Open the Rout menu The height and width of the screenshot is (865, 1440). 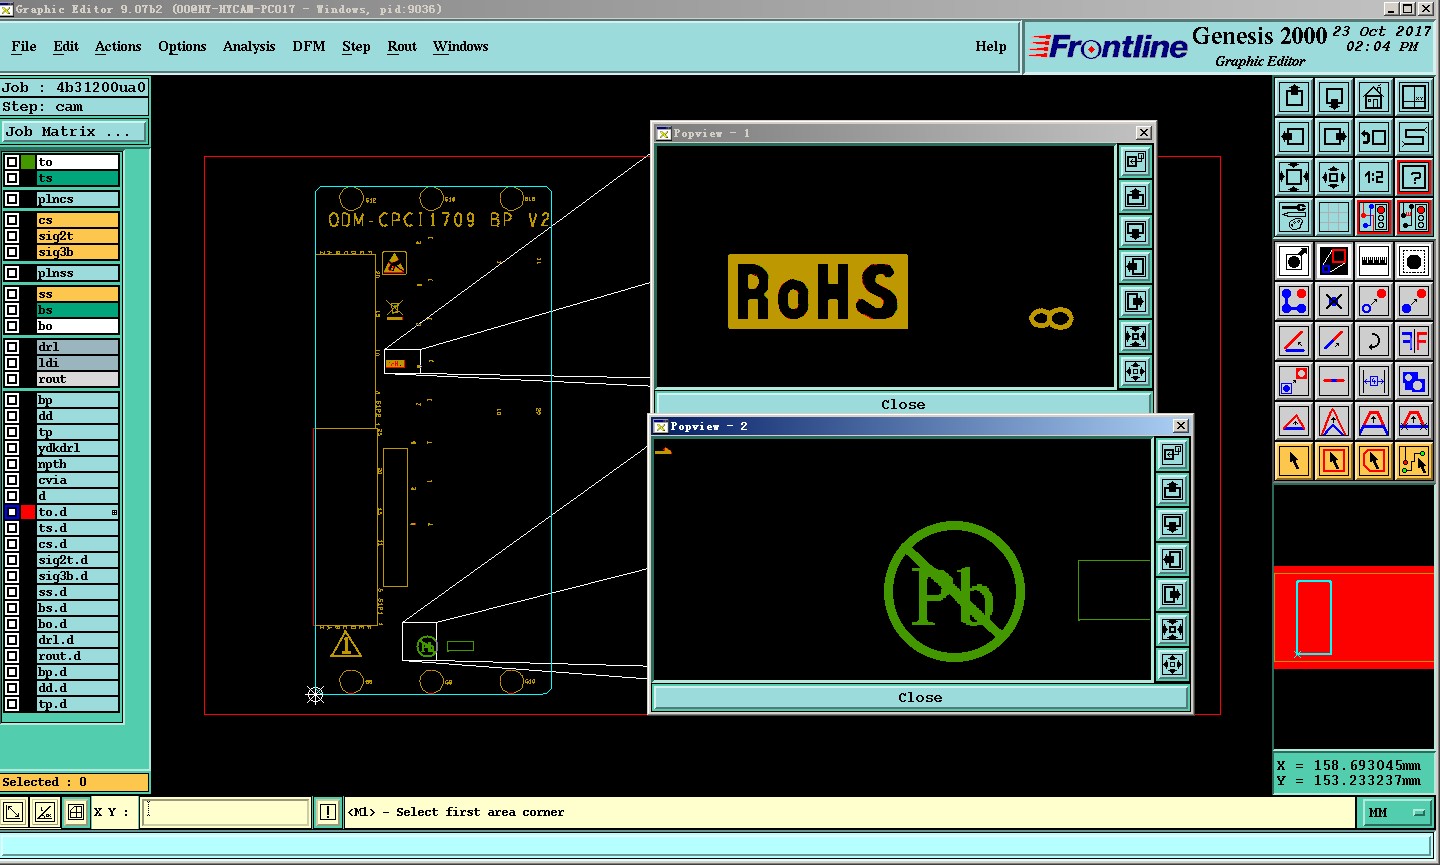(x=402, y=46)
